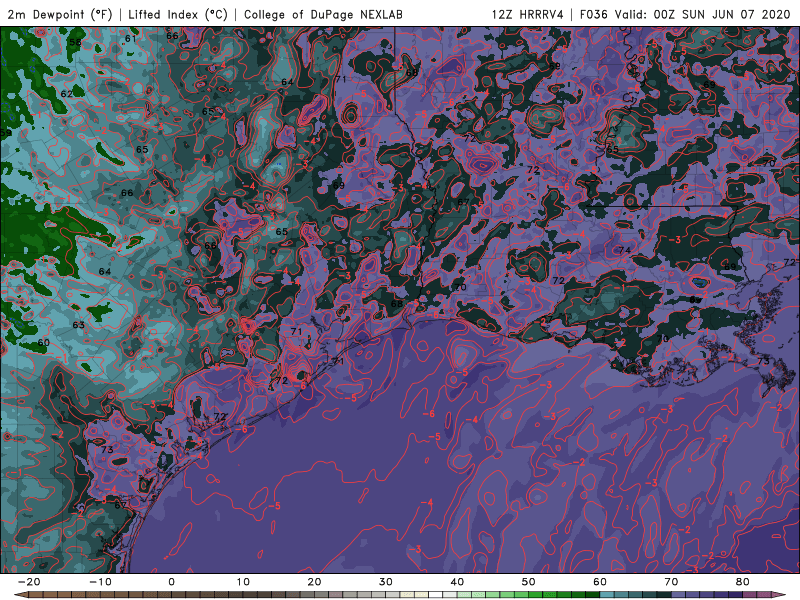Click the "58" dewpoint value on the map
This screenshot has height=600, width=800.
(x=76, y=42)
